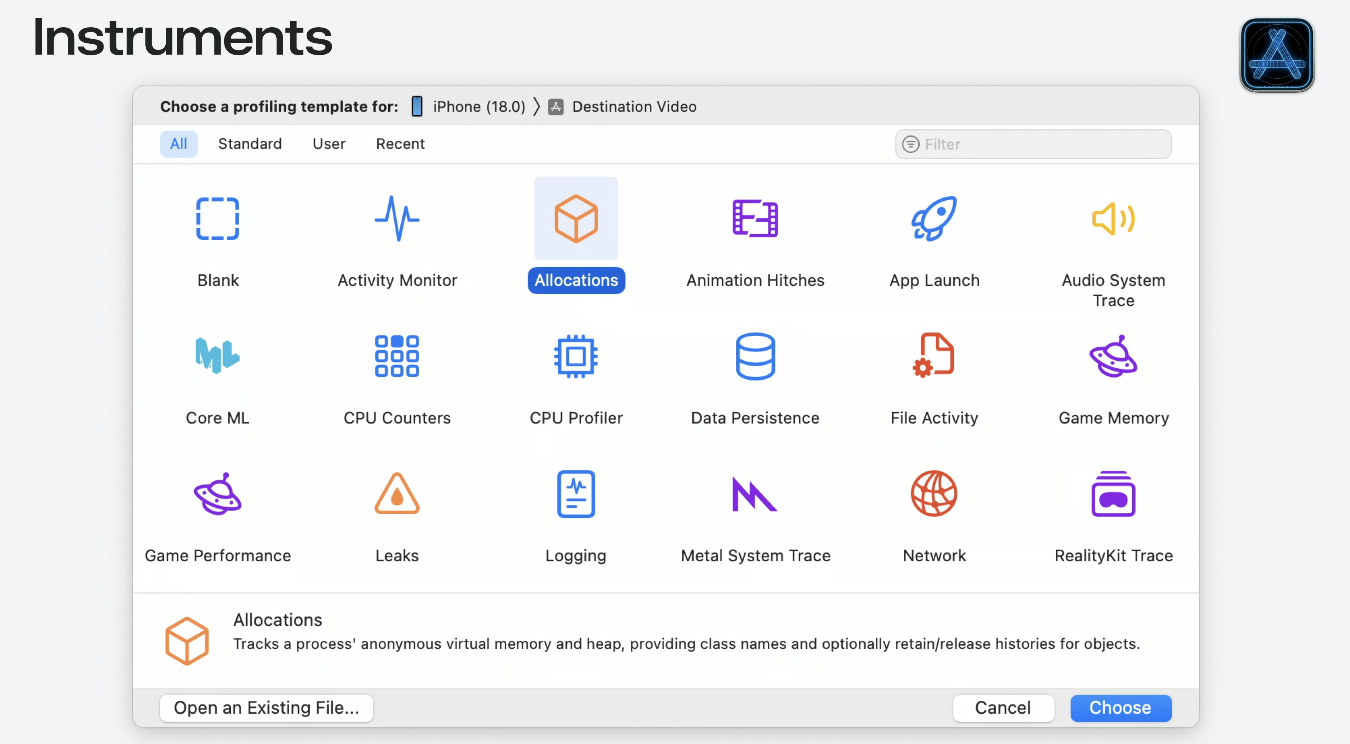Viewport: 1350px width, 744px height.
Task: Click the Game Performance label
Action: (217, 556)
